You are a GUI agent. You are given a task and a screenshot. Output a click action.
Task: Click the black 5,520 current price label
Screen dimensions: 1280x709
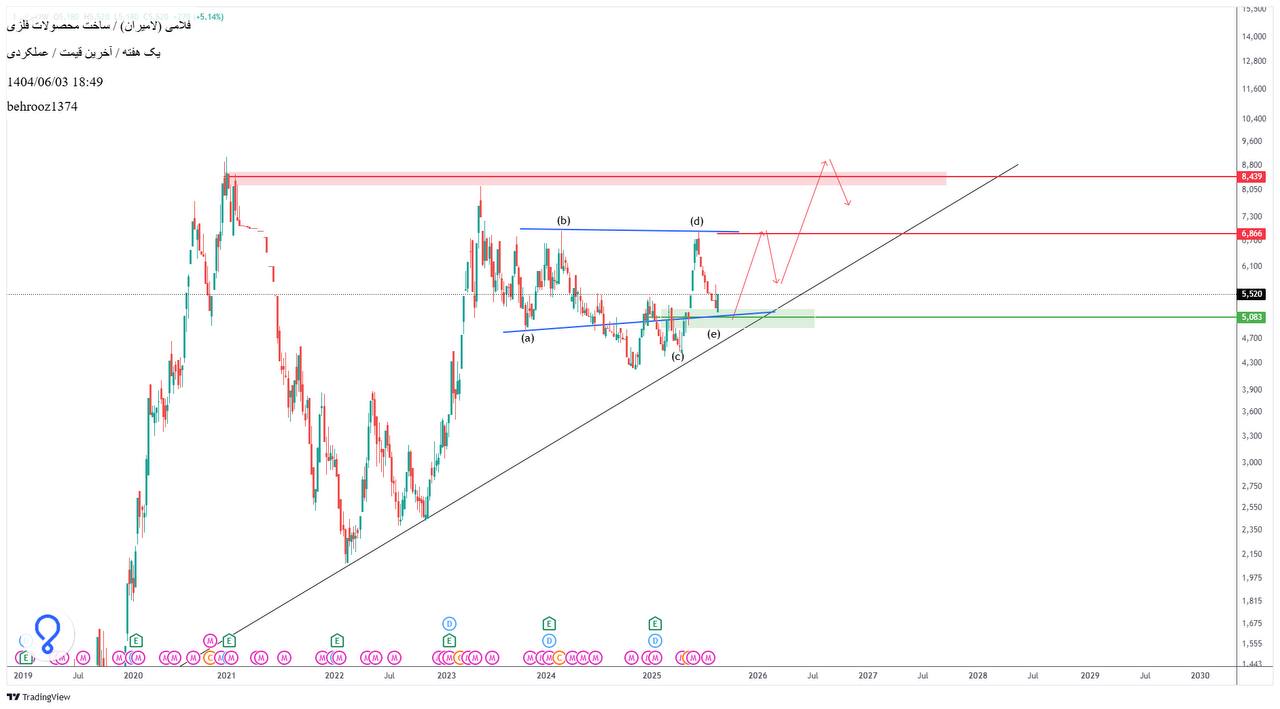tap(1252, 294)
